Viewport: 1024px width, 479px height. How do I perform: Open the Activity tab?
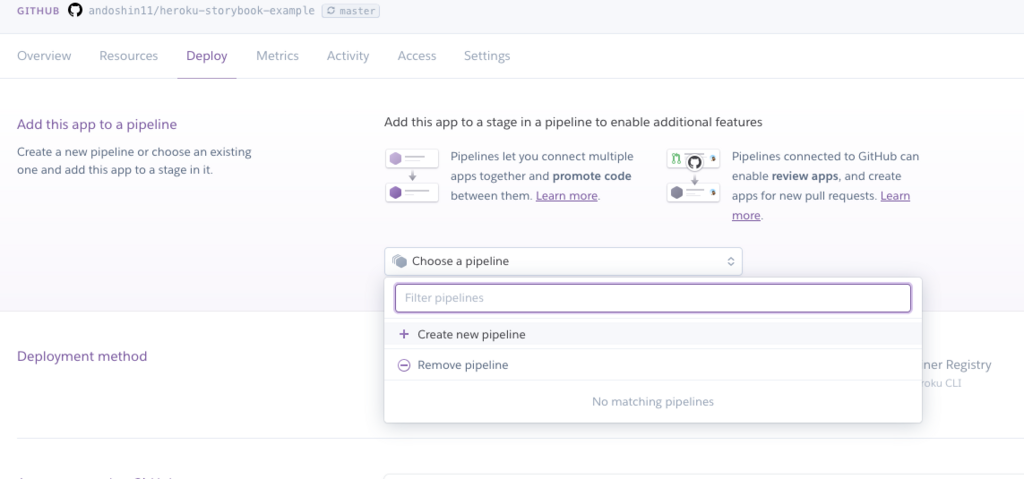pos(348,56)
